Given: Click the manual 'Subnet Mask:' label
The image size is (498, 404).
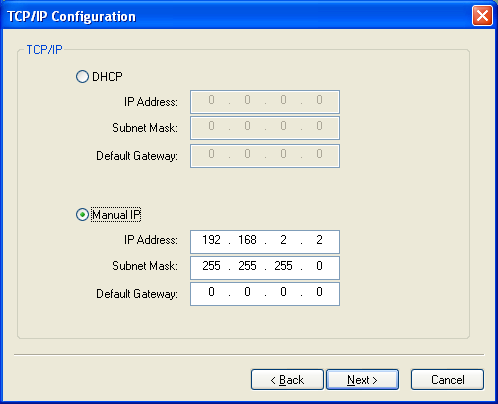Looking at the screenshot, I should 145,266.
